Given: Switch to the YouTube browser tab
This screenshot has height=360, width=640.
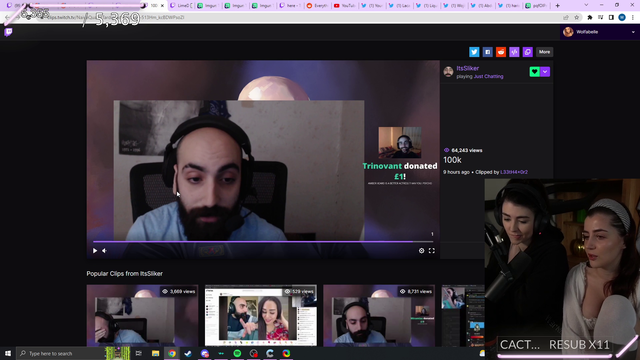Looking at the screenshot, I should pyautogui.click(x=345, y=6).
